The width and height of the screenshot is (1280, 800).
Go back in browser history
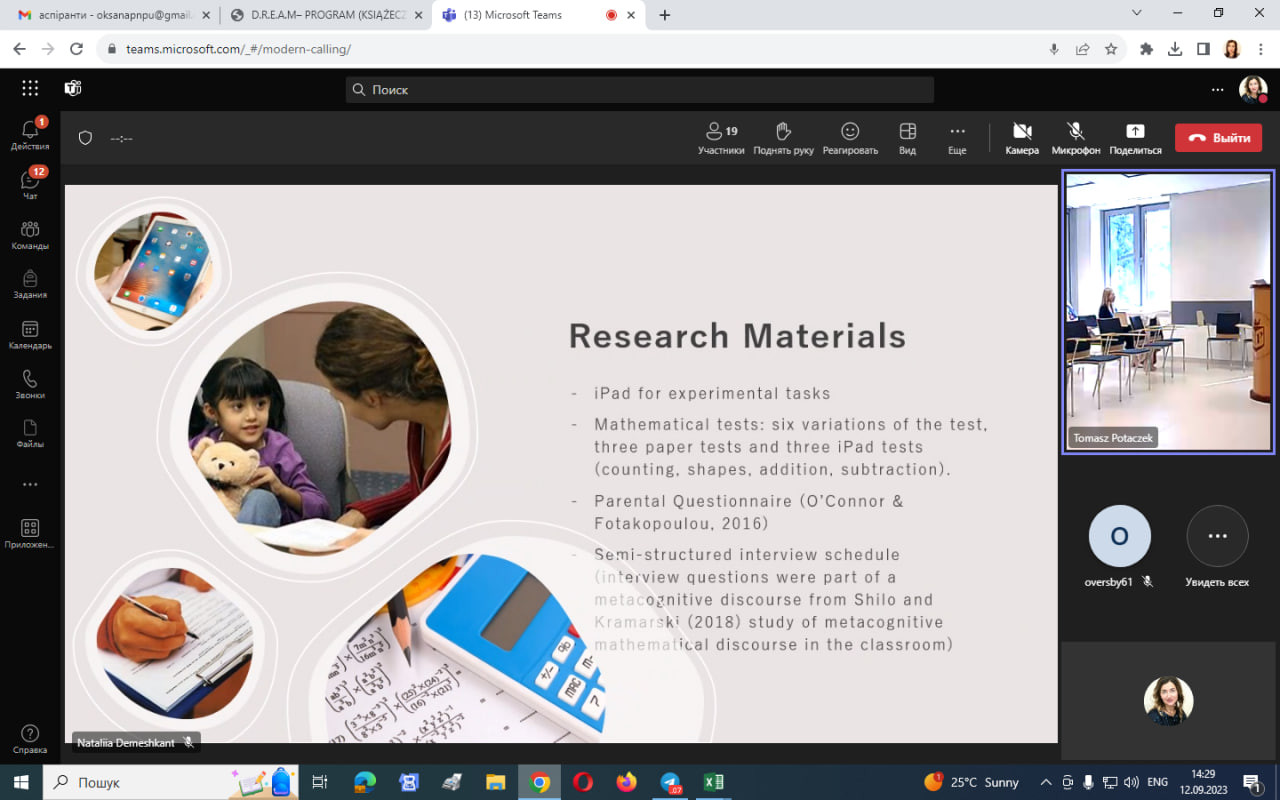pyautogui.click(x=19, y=48)
